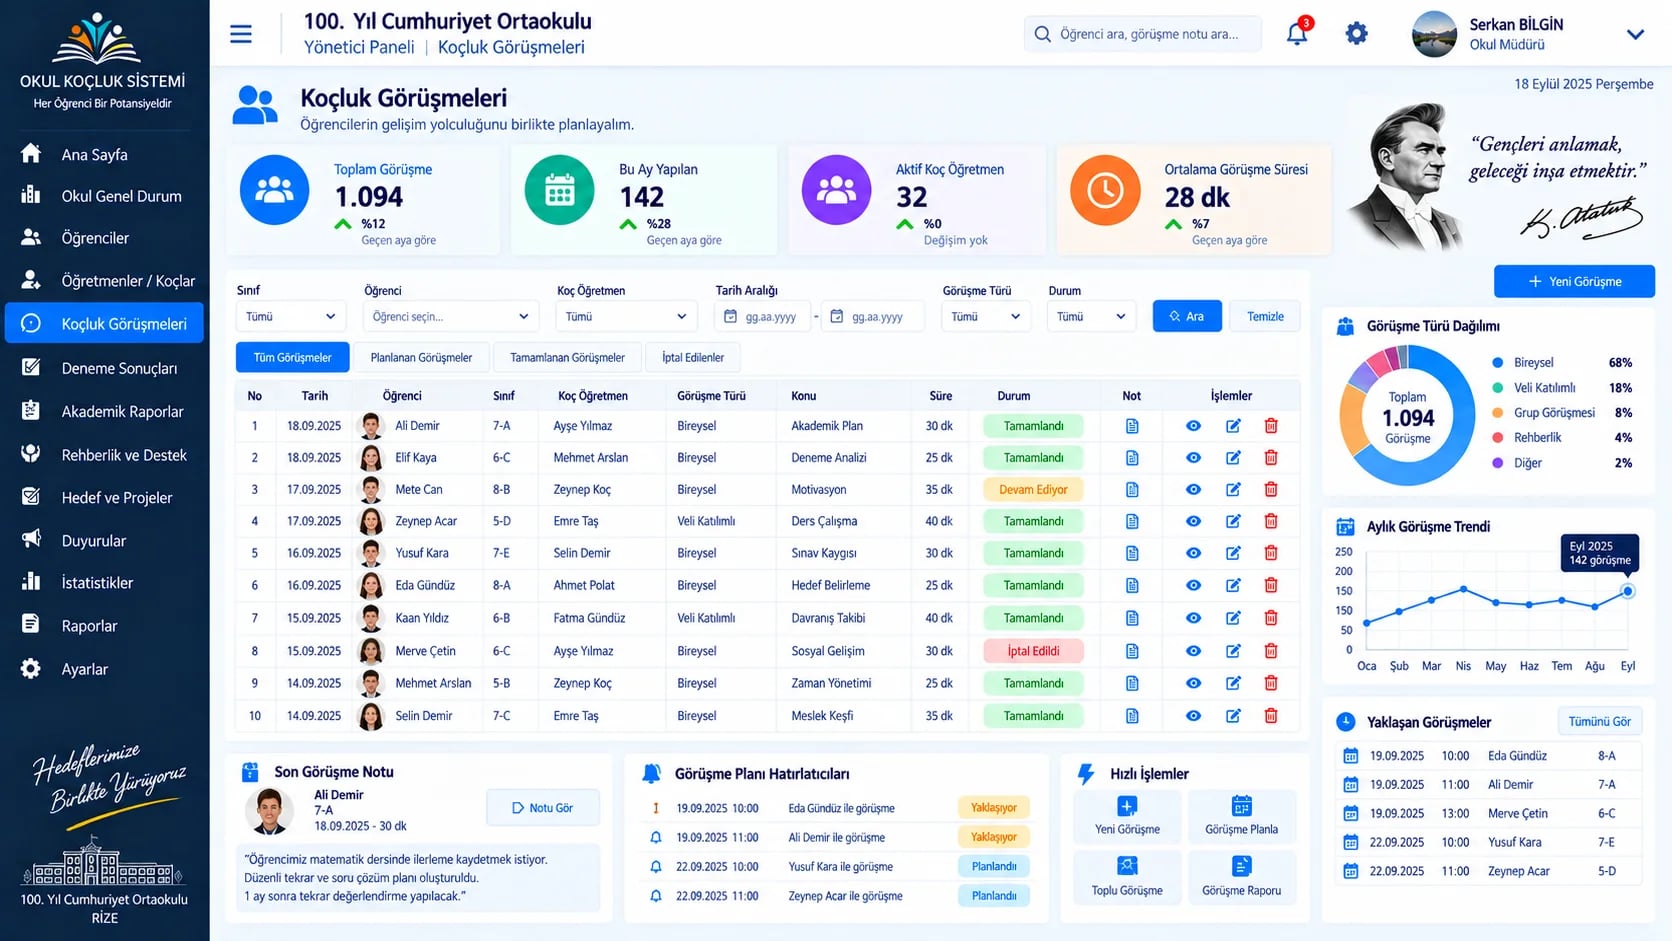This screenshot has height=941, width=1672.
Task: View details eye for Ali Demir row
Action: click(x=1193, y=426)
